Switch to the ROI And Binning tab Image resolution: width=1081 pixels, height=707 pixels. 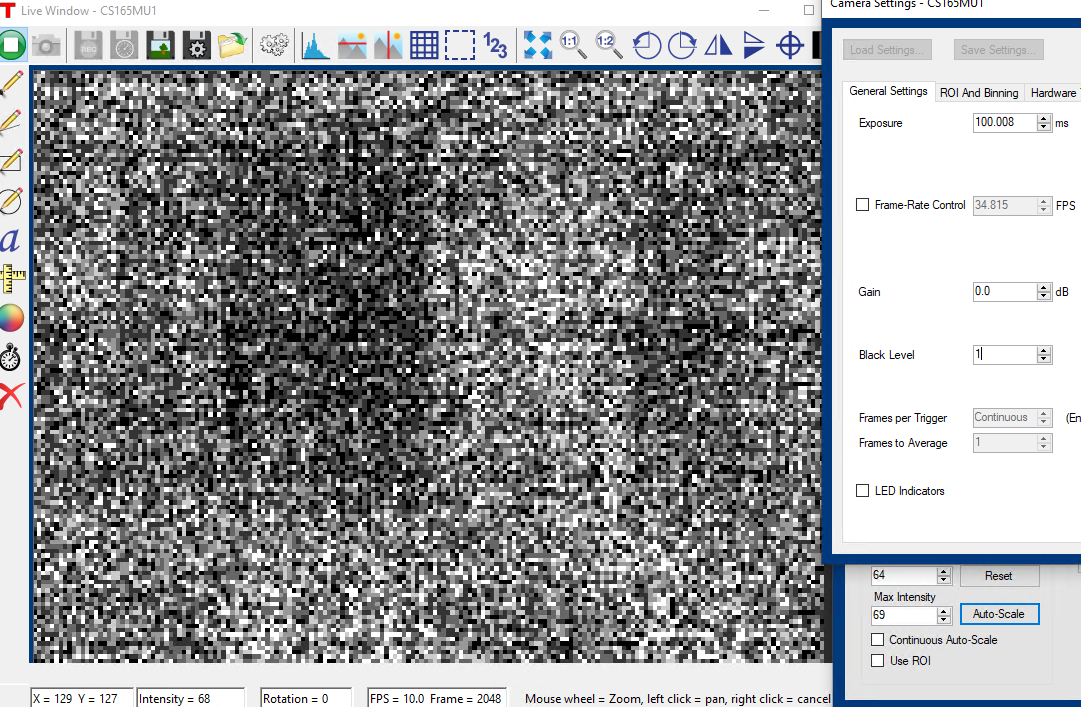978,93
